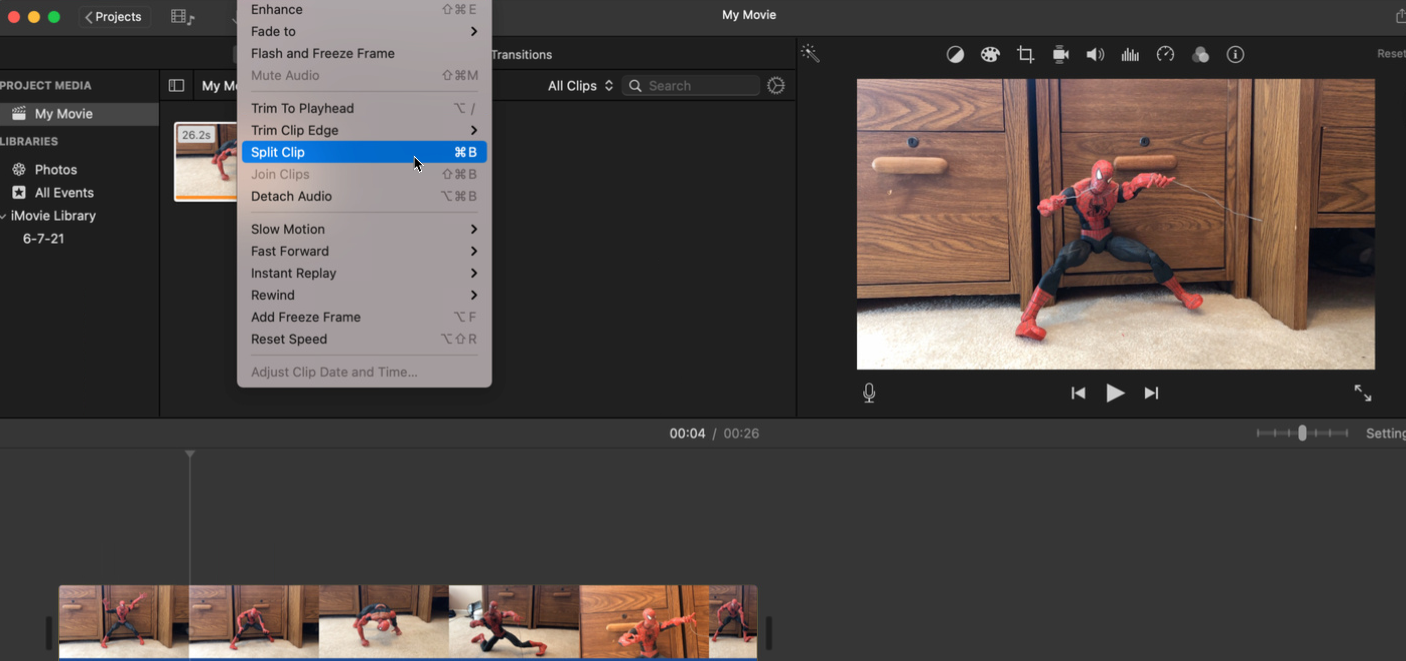The height and width of the screenshot is (661, 1406).
Task: Collapse the iMovie Library
Action: [4, 216]
